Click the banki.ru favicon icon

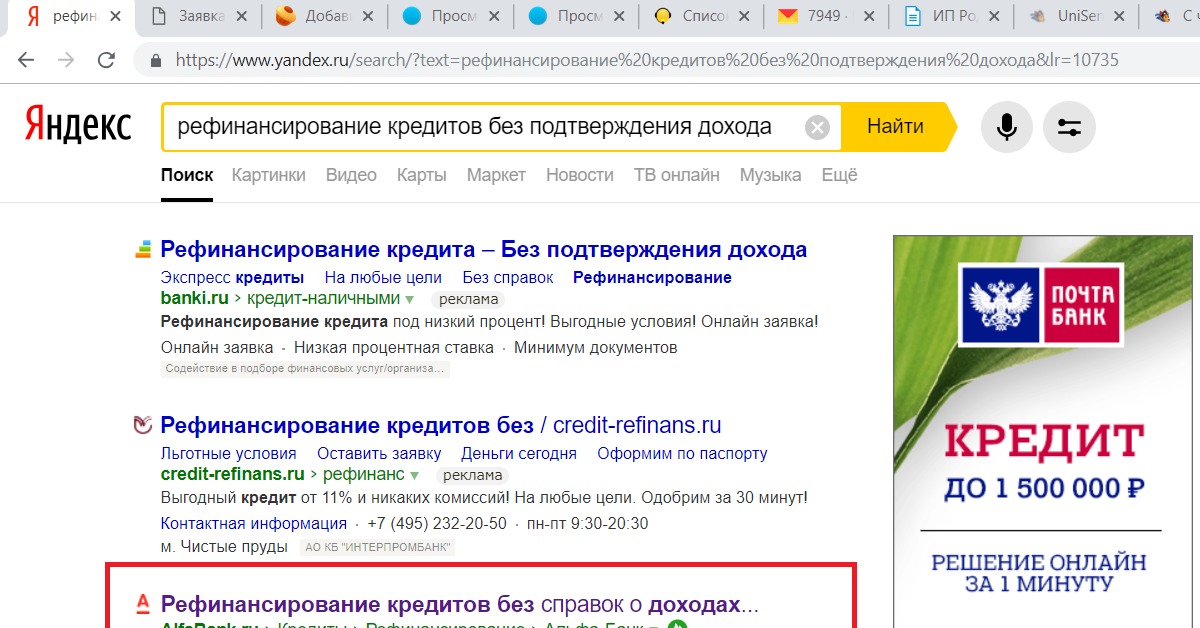[x=143, y=250]
